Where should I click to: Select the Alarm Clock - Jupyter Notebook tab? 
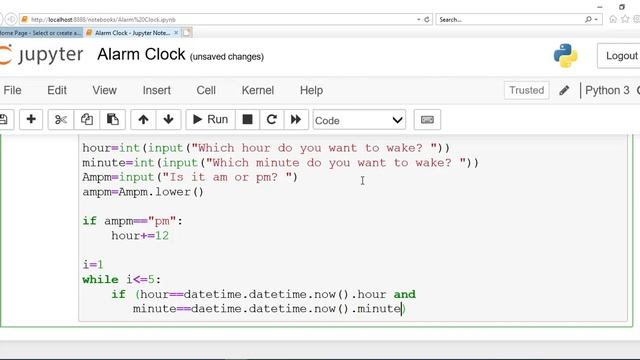132,33
